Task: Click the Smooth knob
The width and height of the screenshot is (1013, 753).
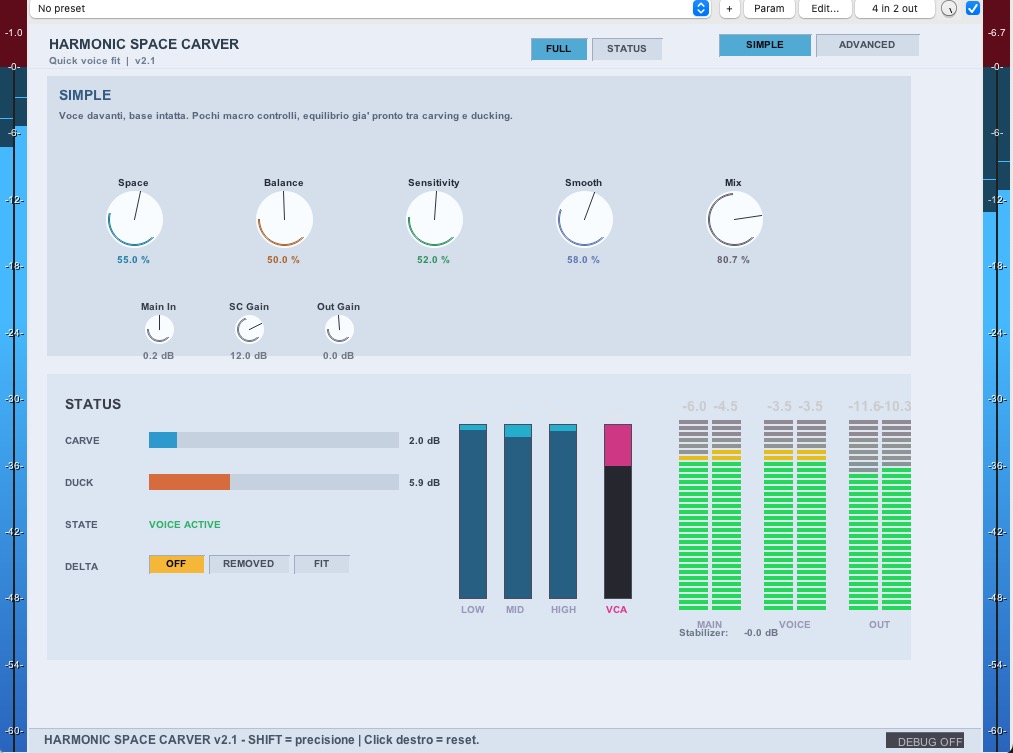Action: 584,219
